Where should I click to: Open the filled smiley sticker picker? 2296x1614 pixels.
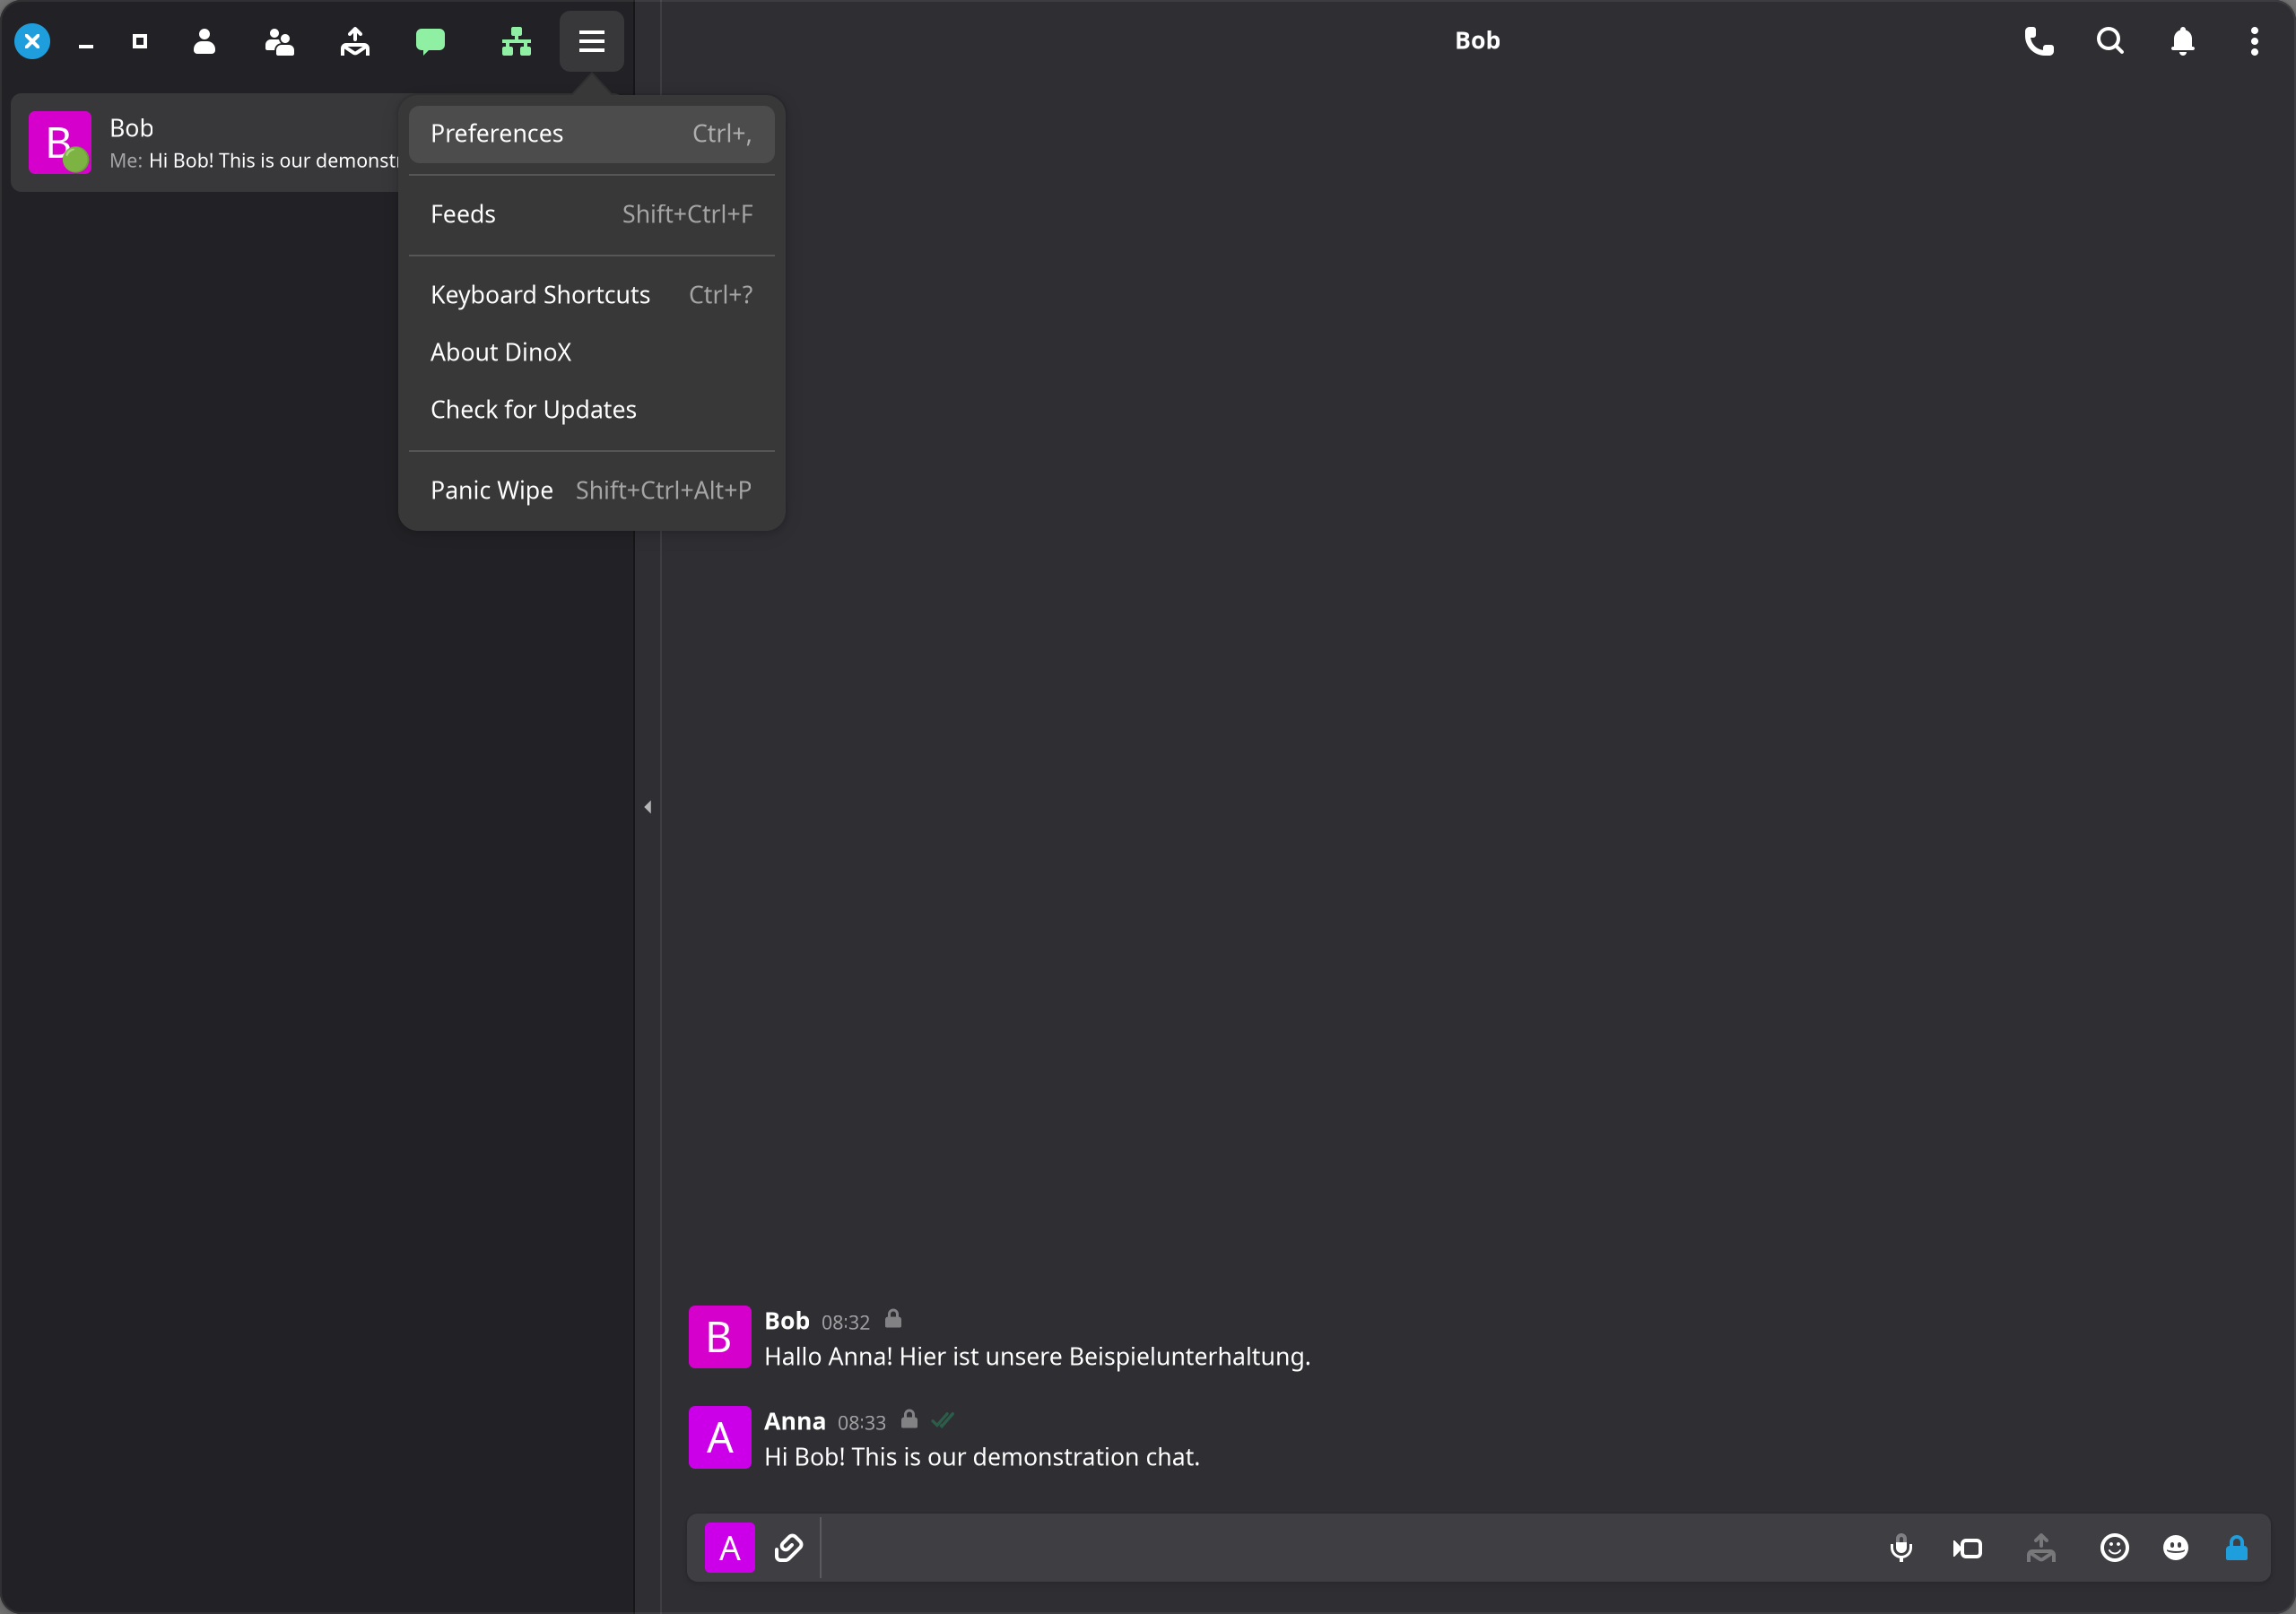click(2176, 1548)
